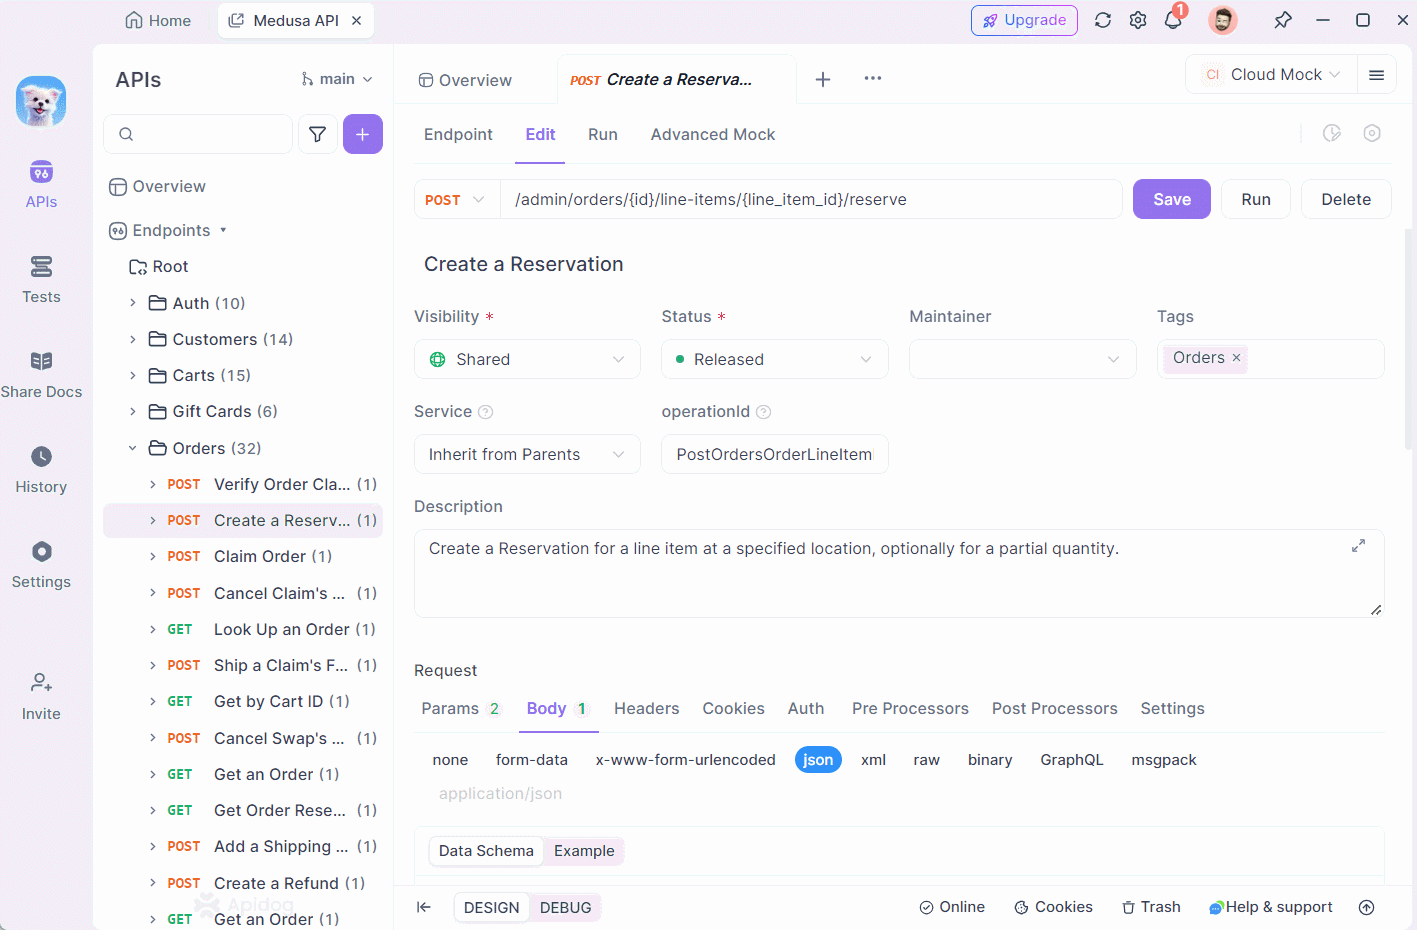Open the more tabs ellipsis menu

pyautogui.click(x=873, y=78)
